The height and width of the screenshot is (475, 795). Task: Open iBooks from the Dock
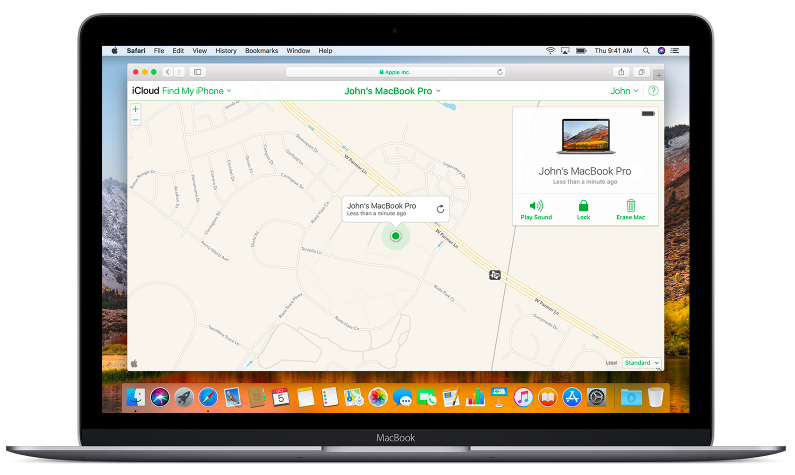coord(548,397)
